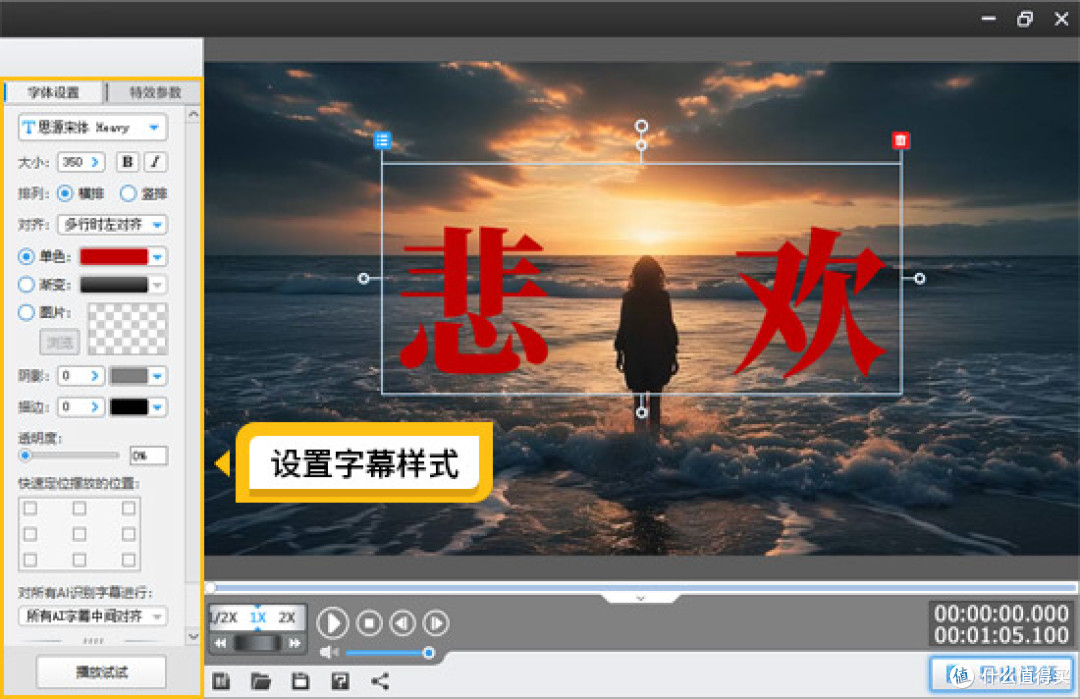The width and height of the screenshot is (1080, 699).
Task: Click the checkered image preview thumbnail
Action: (x=128, y=328)
